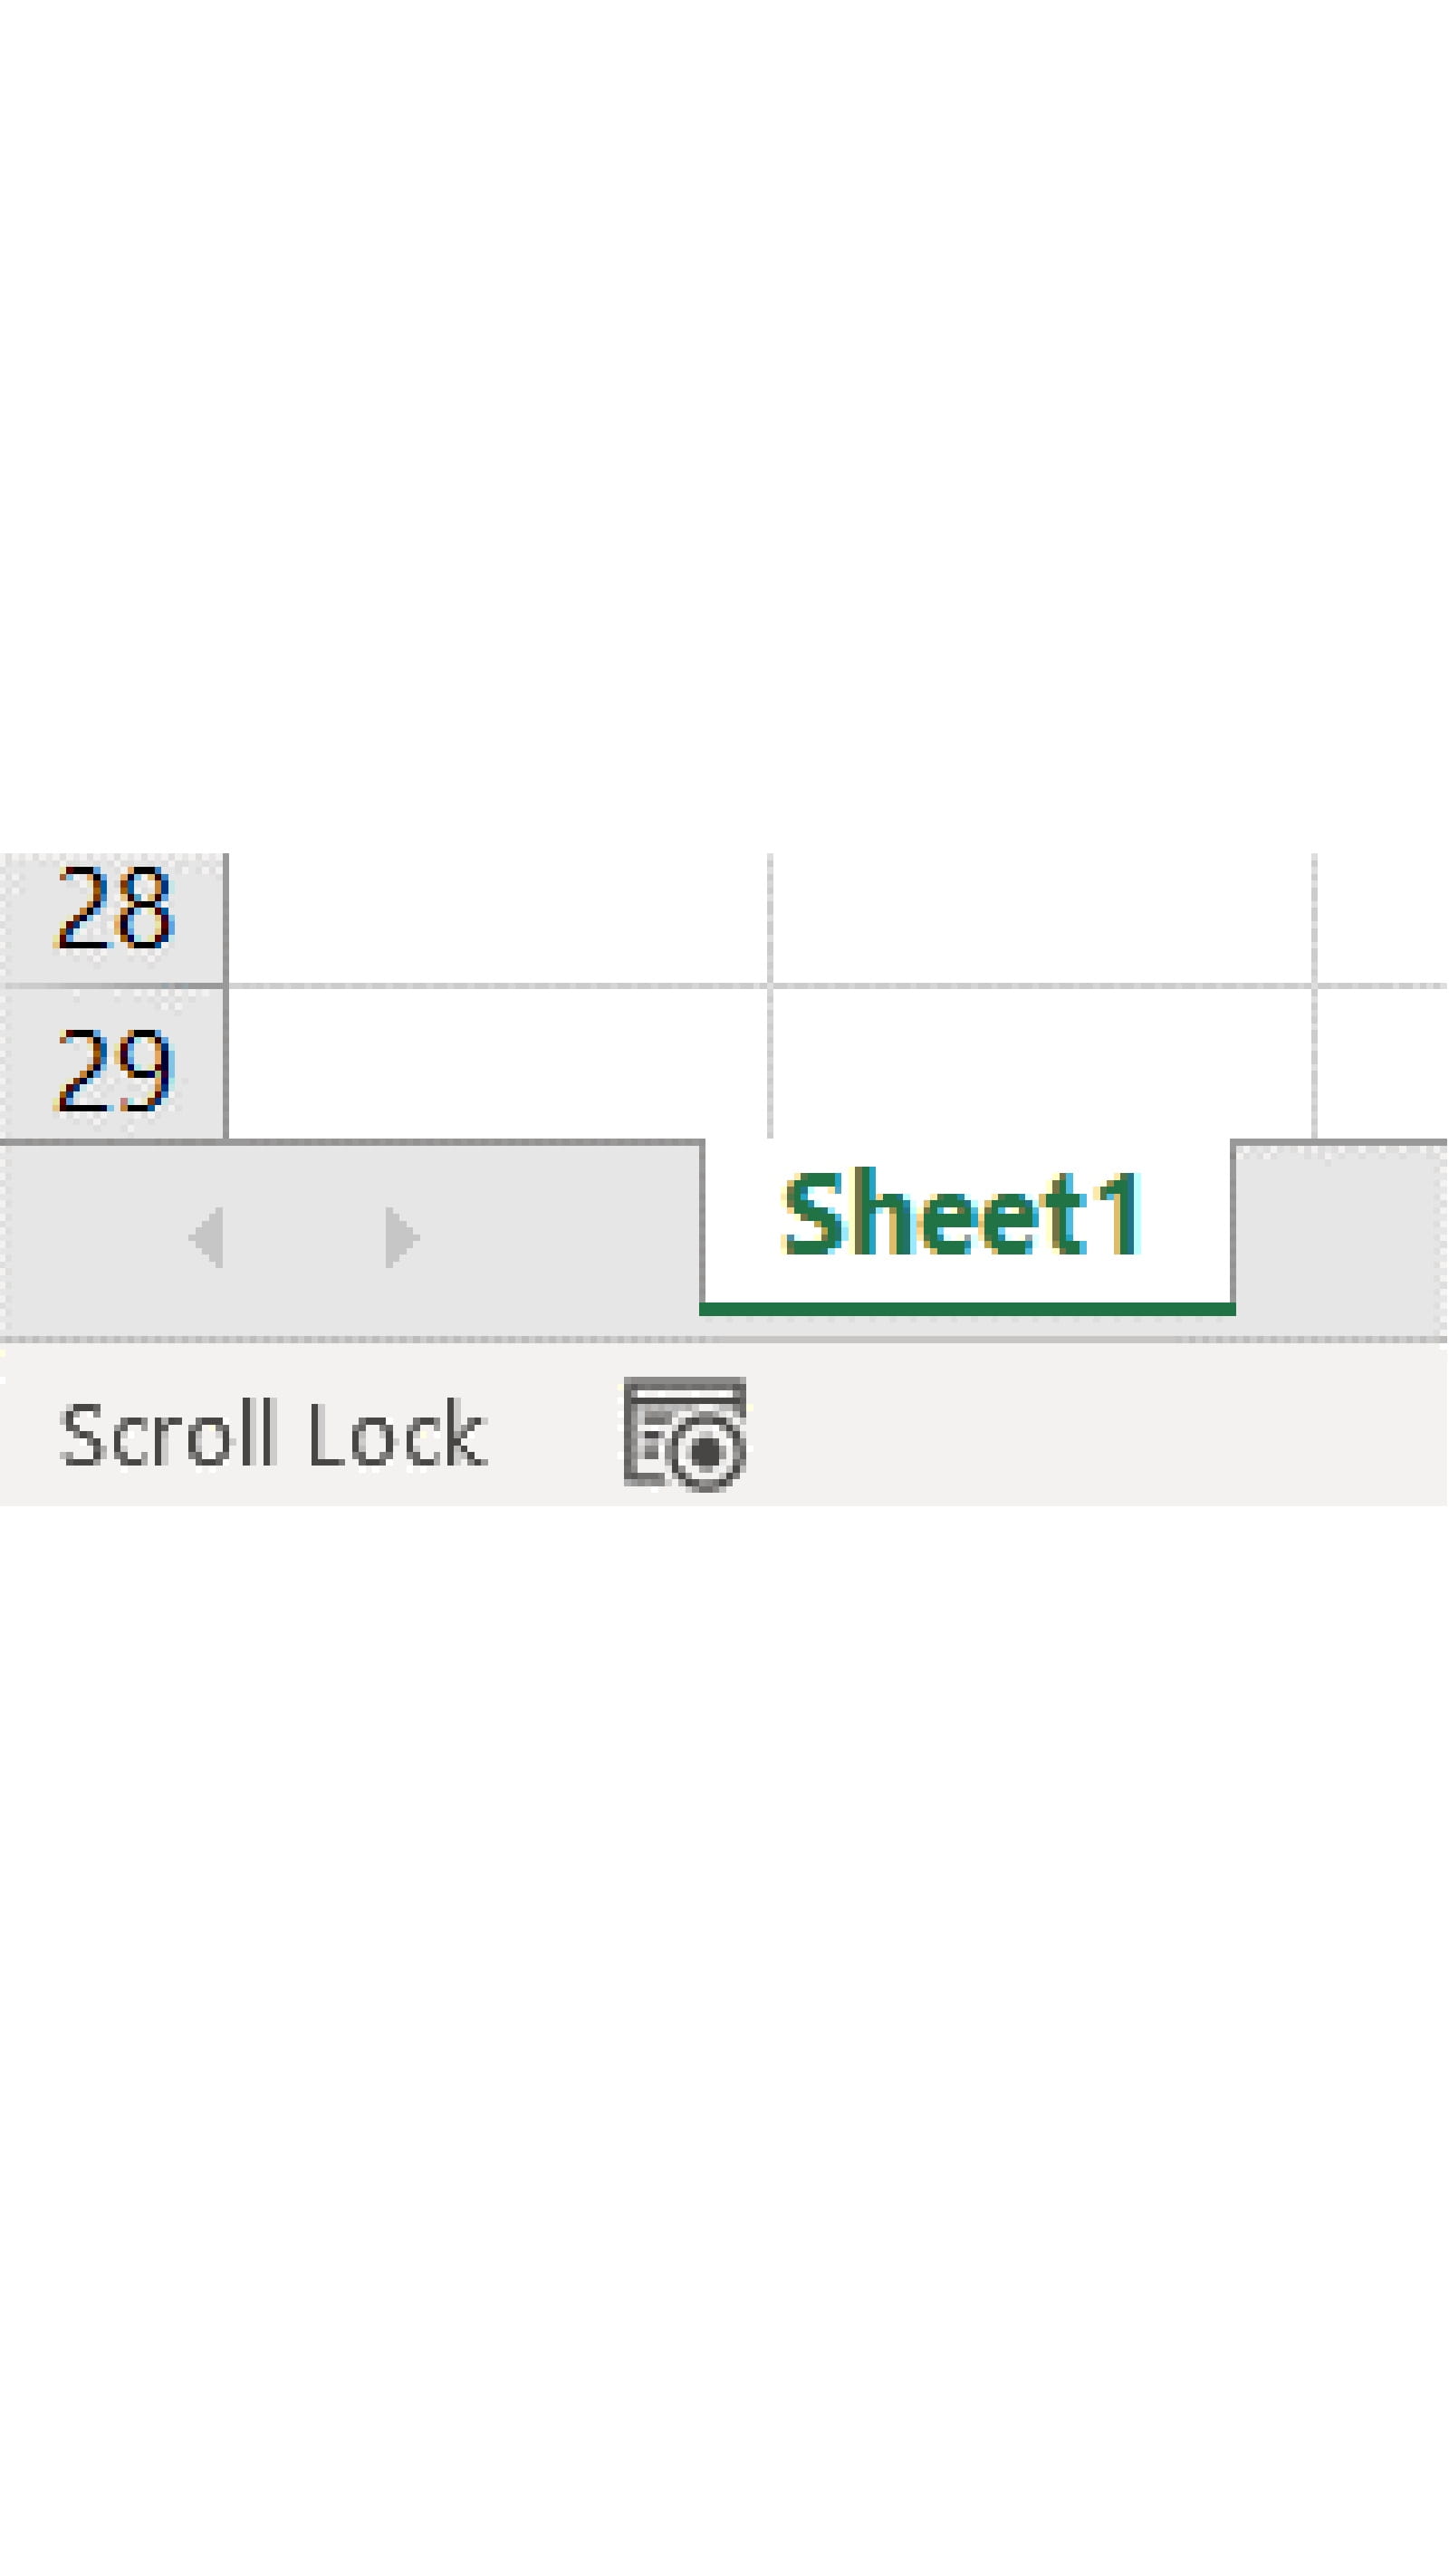Screen dimensions: 1449x2576
Task: Click empty tab bar area right of Sheet1
Action: 1342,1238
